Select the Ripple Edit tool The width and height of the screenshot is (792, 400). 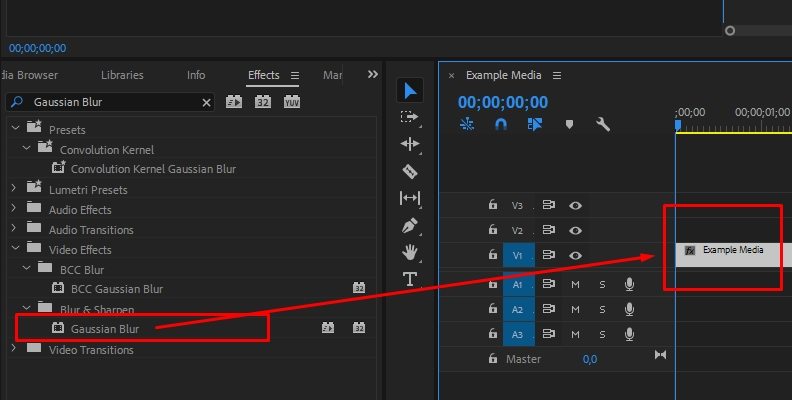pos(410,144)
